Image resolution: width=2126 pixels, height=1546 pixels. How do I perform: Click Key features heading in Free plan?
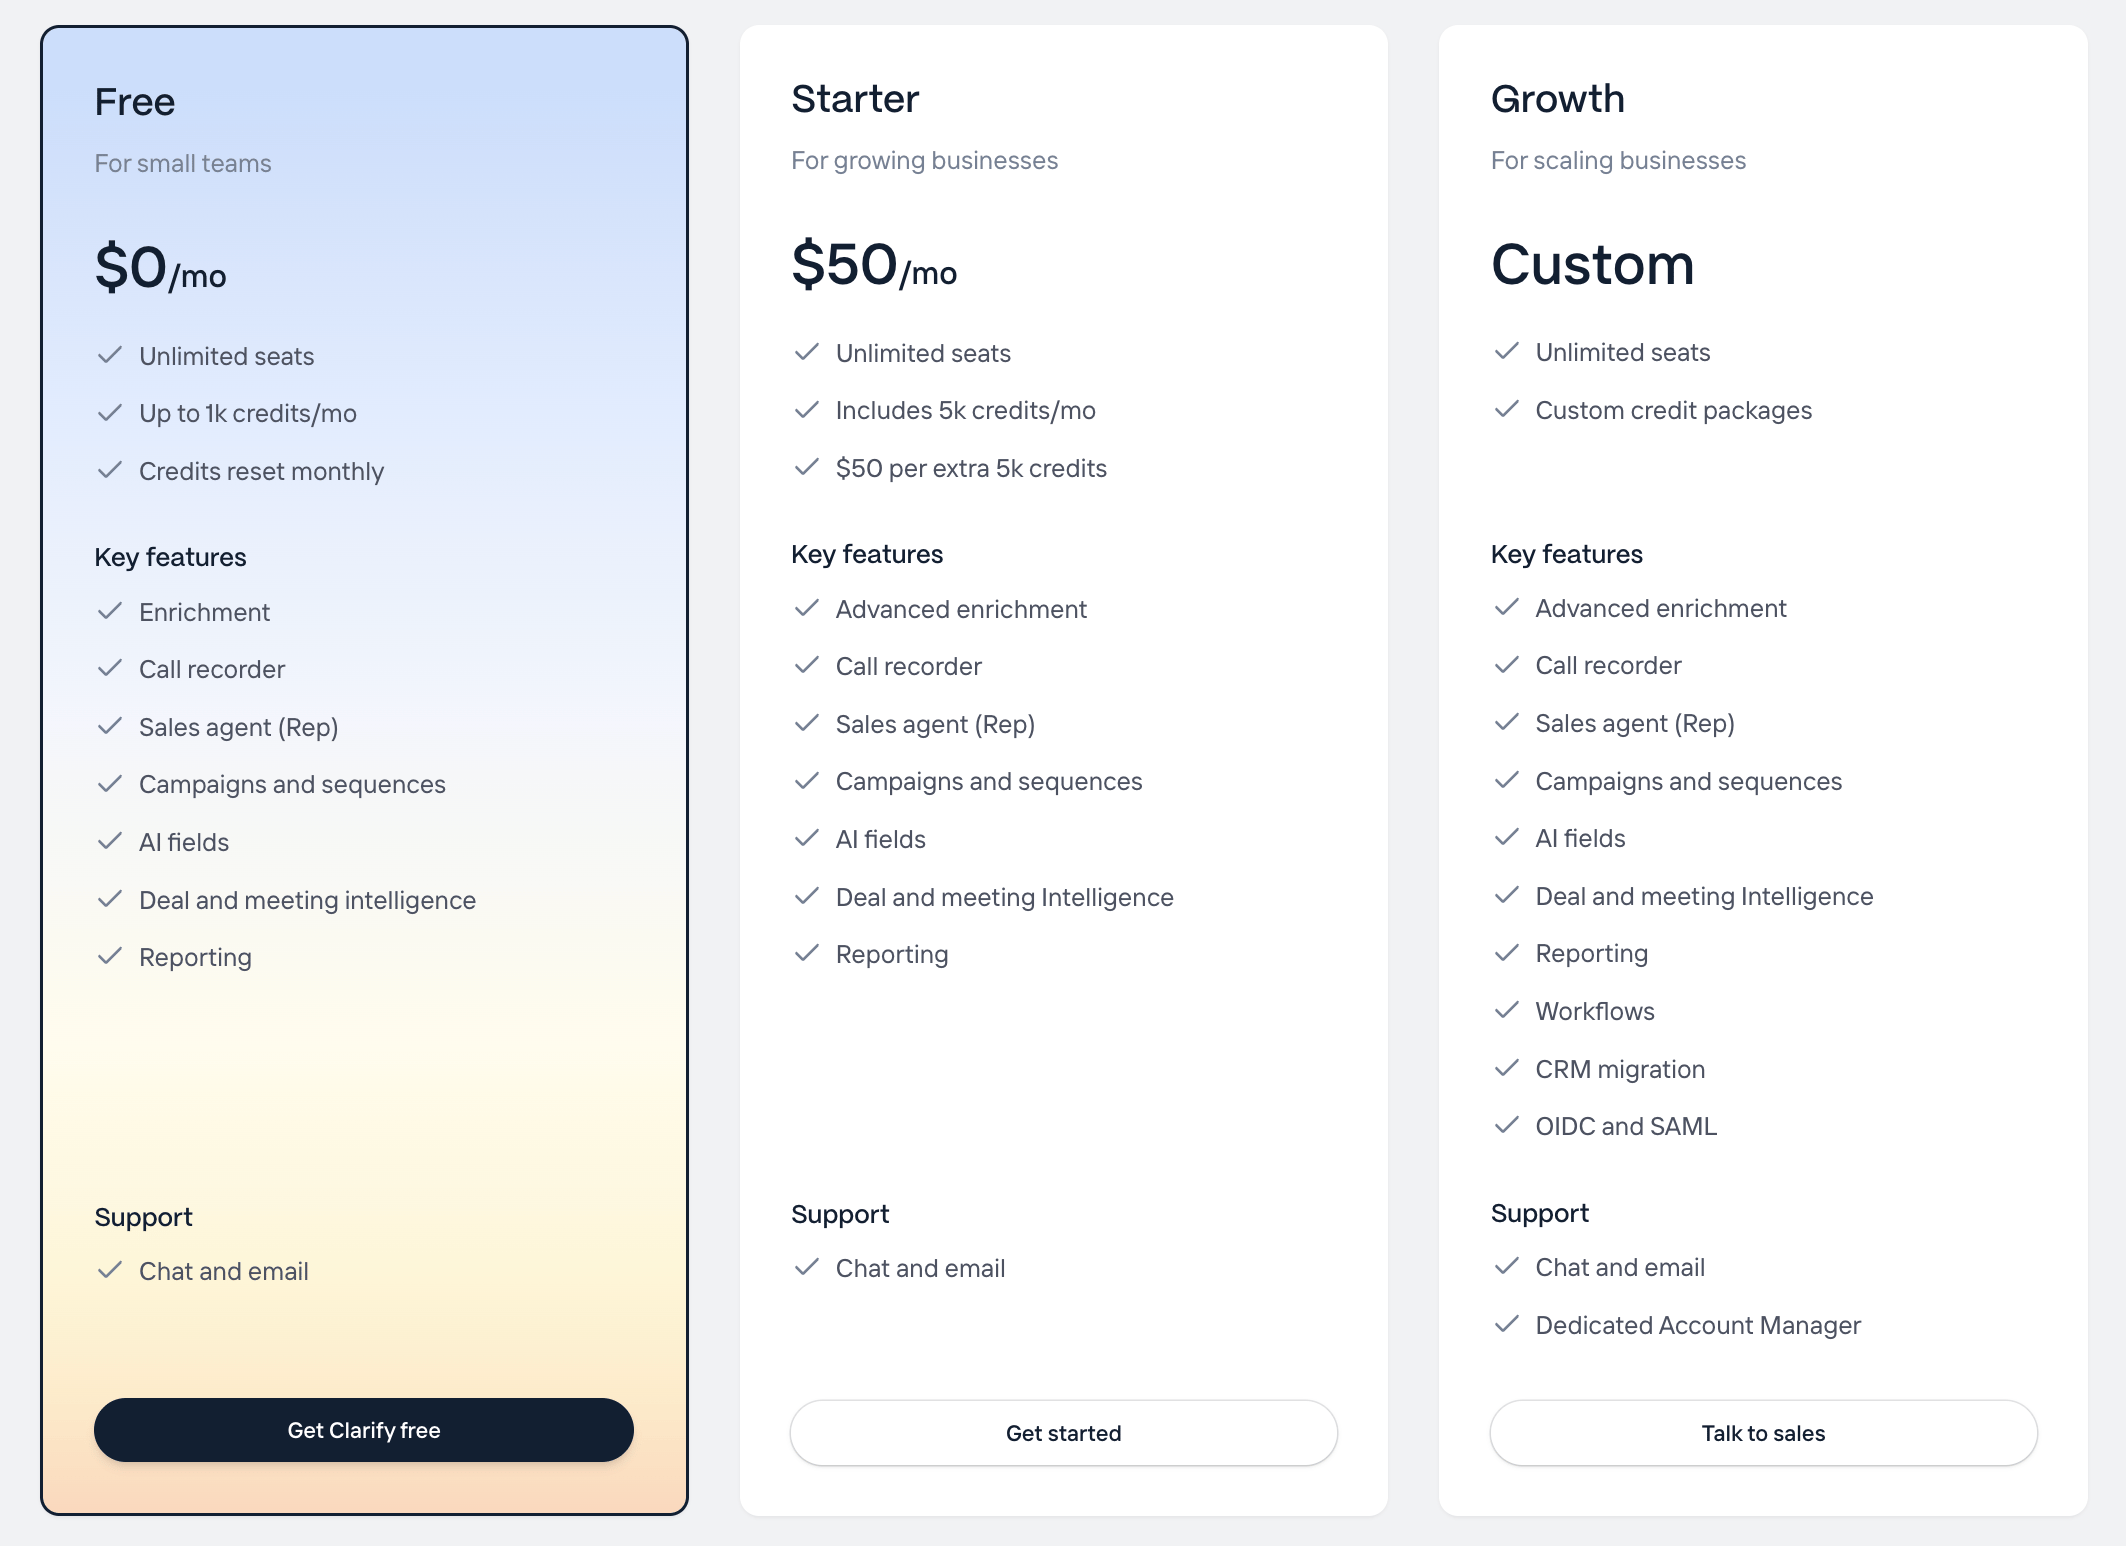pos(170,557)
